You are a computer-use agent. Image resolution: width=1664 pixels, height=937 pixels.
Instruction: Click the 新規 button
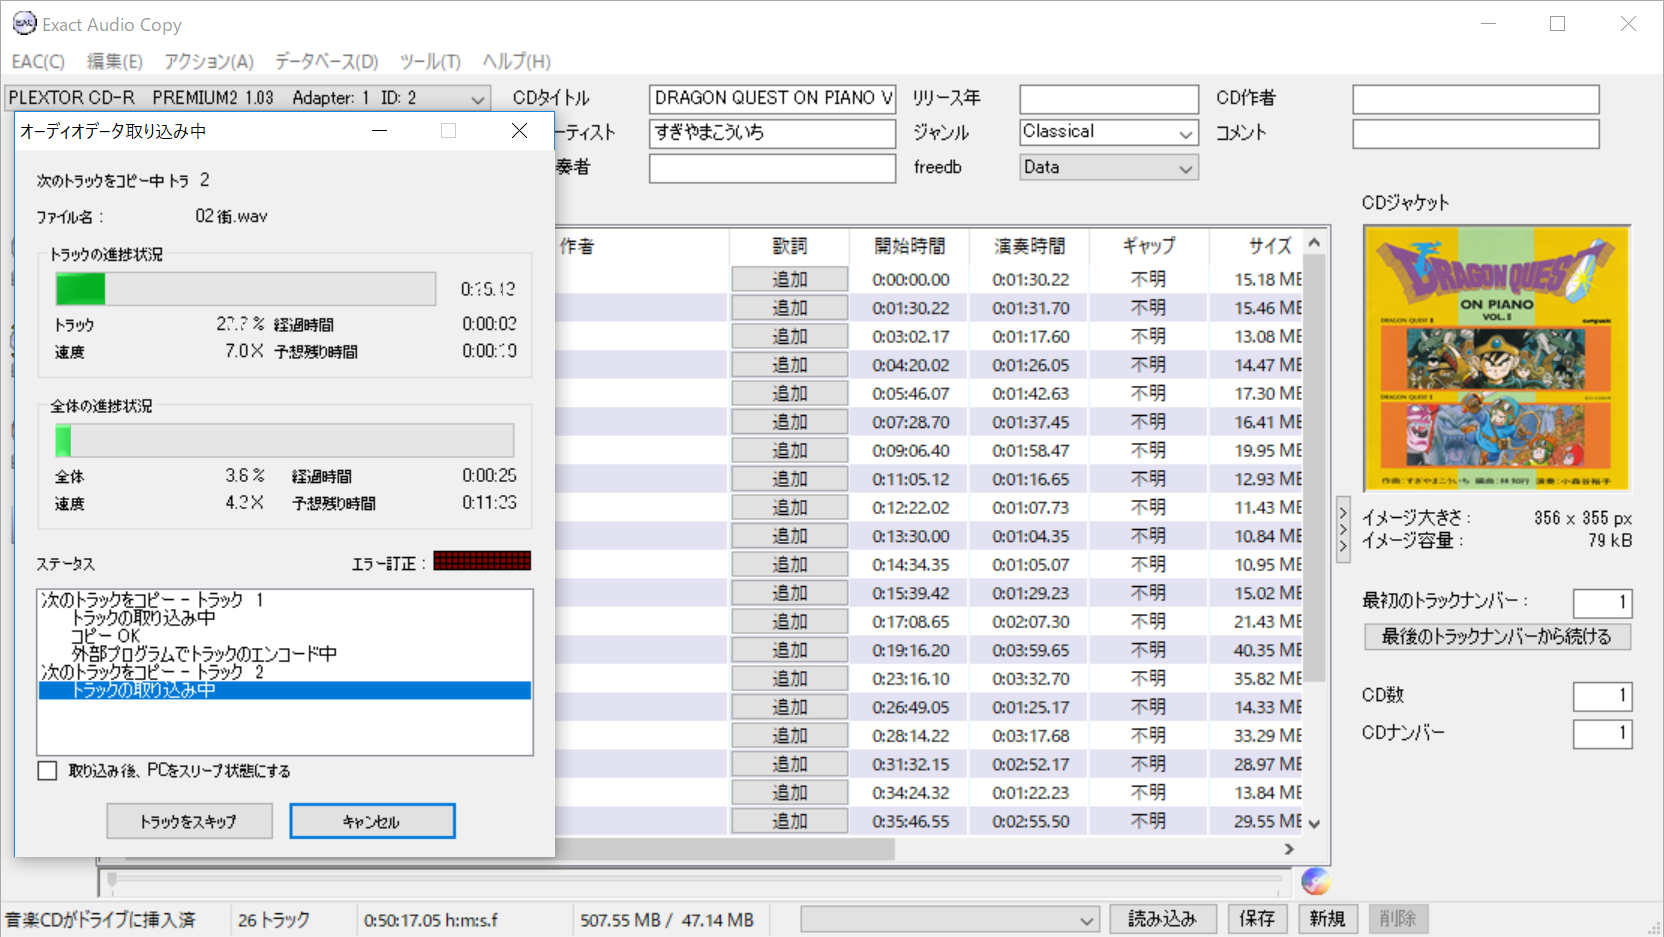[1327, 918]
